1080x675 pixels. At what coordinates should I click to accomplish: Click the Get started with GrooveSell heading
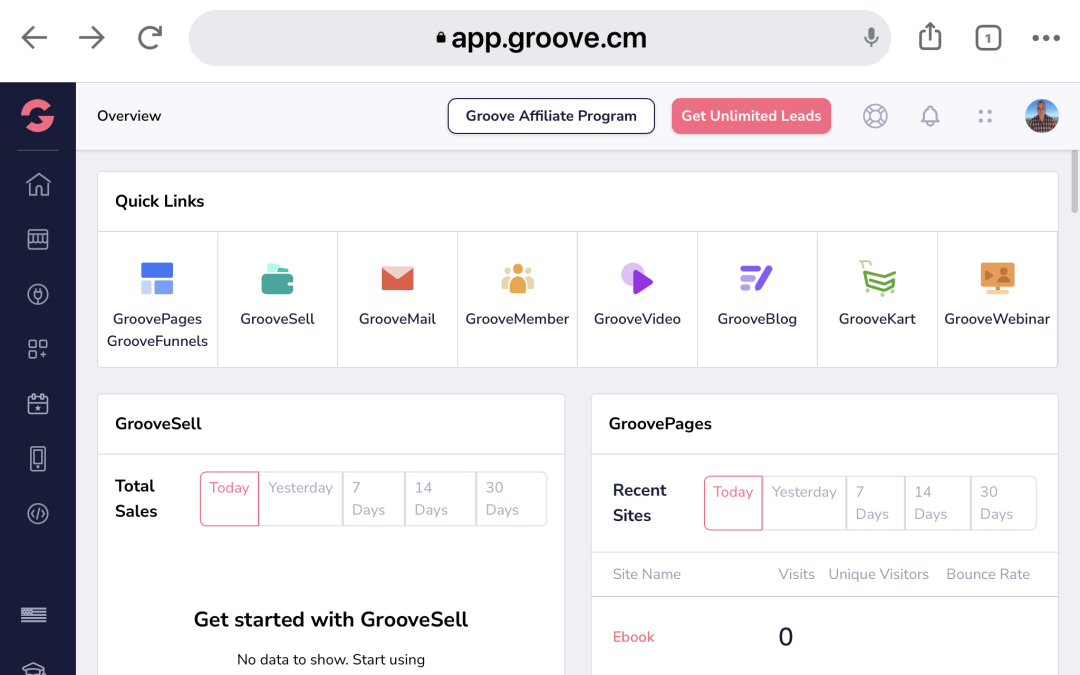331,619
